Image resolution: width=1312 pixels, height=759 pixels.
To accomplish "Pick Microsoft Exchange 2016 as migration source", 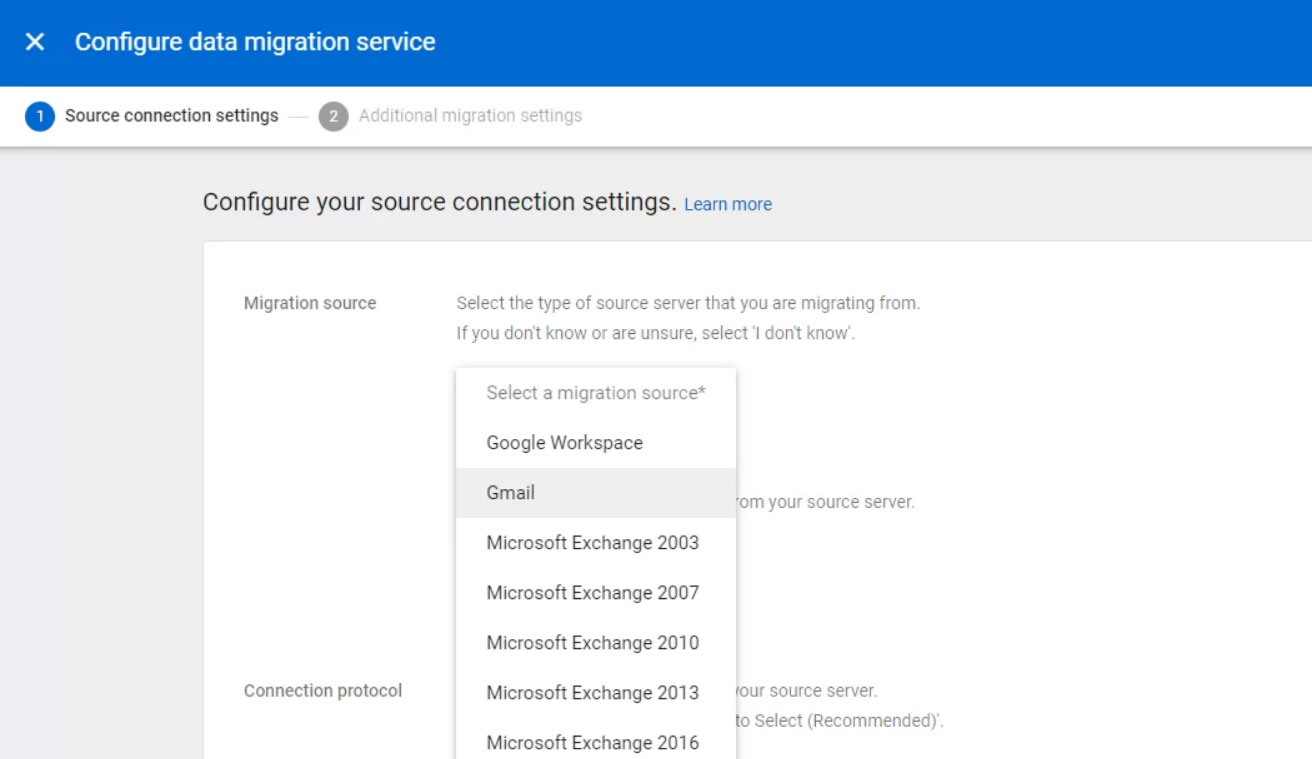I will point(591,742).
